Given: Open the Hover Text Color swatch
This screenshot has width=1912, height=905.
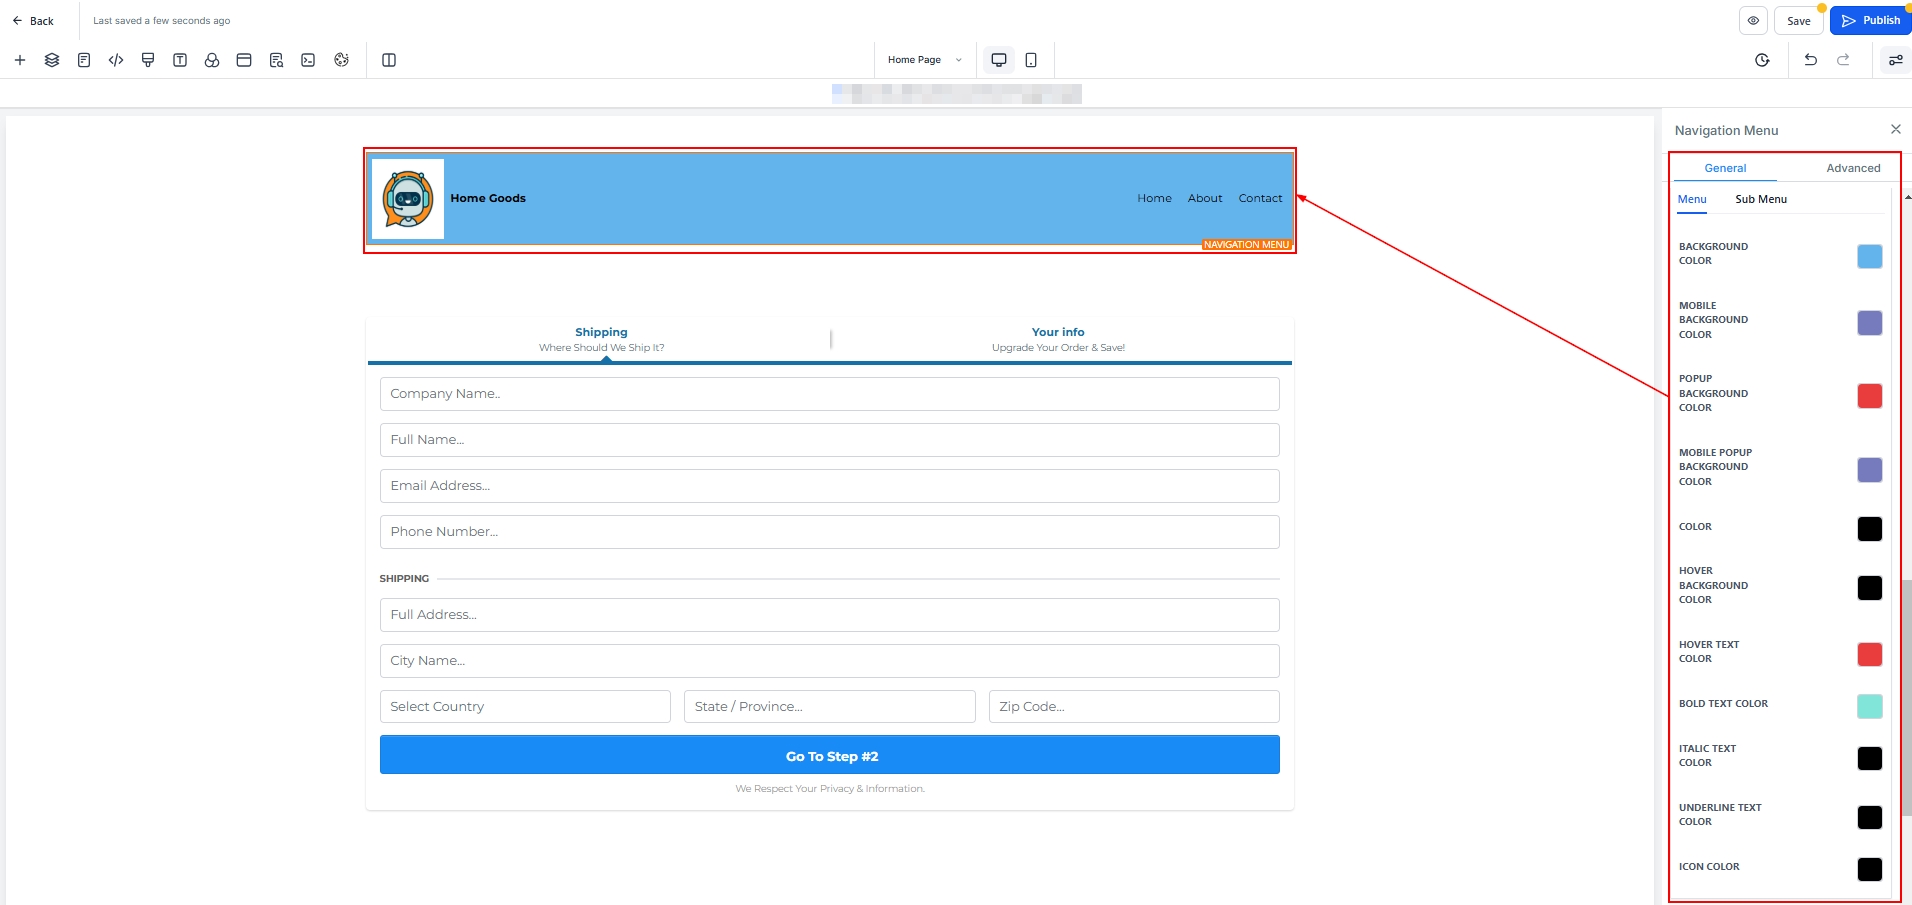Looking at the screenshot, I should [x=1869, y=654].
